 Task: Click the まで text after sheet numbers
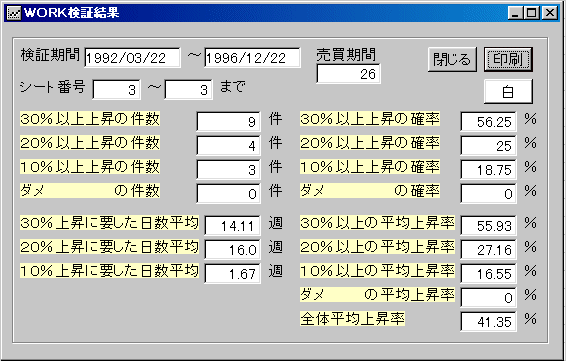click(x=232, y=87)
